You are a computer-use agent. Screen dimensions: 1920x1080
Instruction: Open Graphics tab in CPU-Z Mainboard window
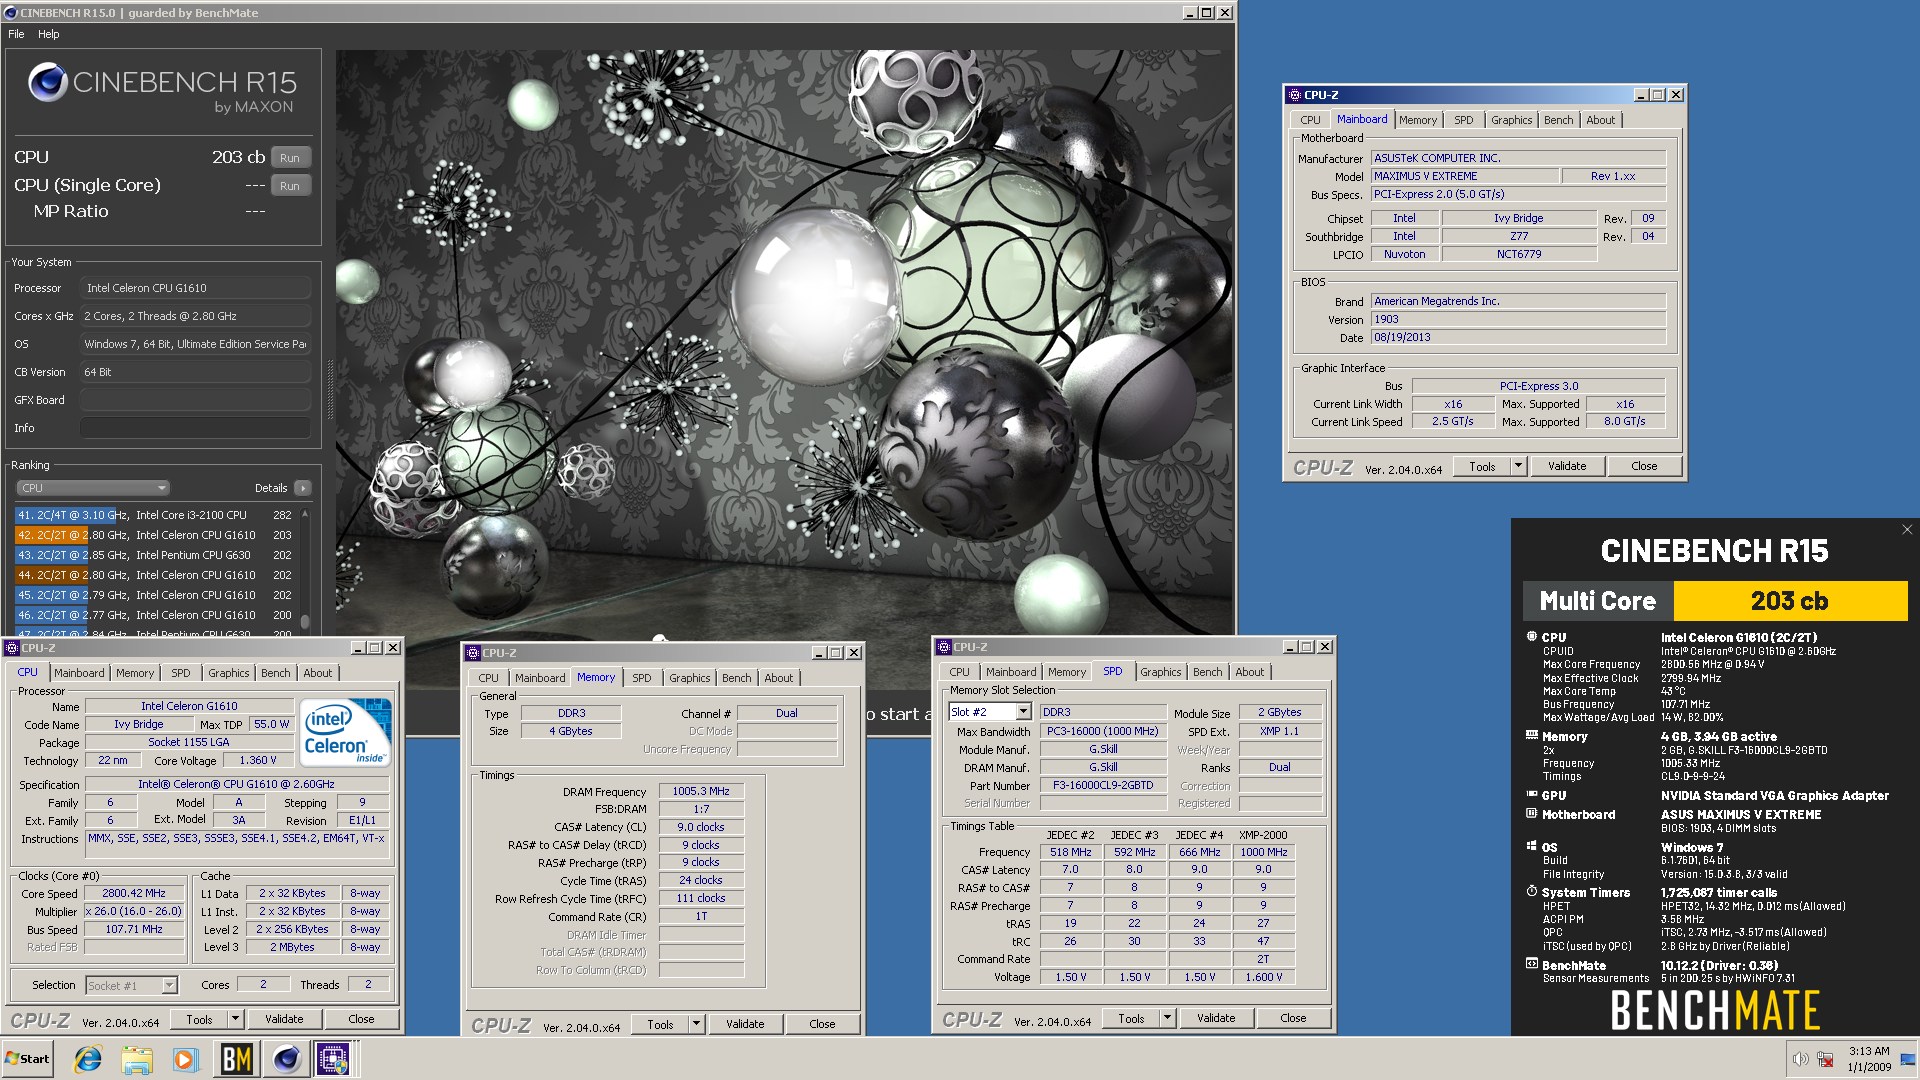pyautogui.click(x=1511, y=120)
